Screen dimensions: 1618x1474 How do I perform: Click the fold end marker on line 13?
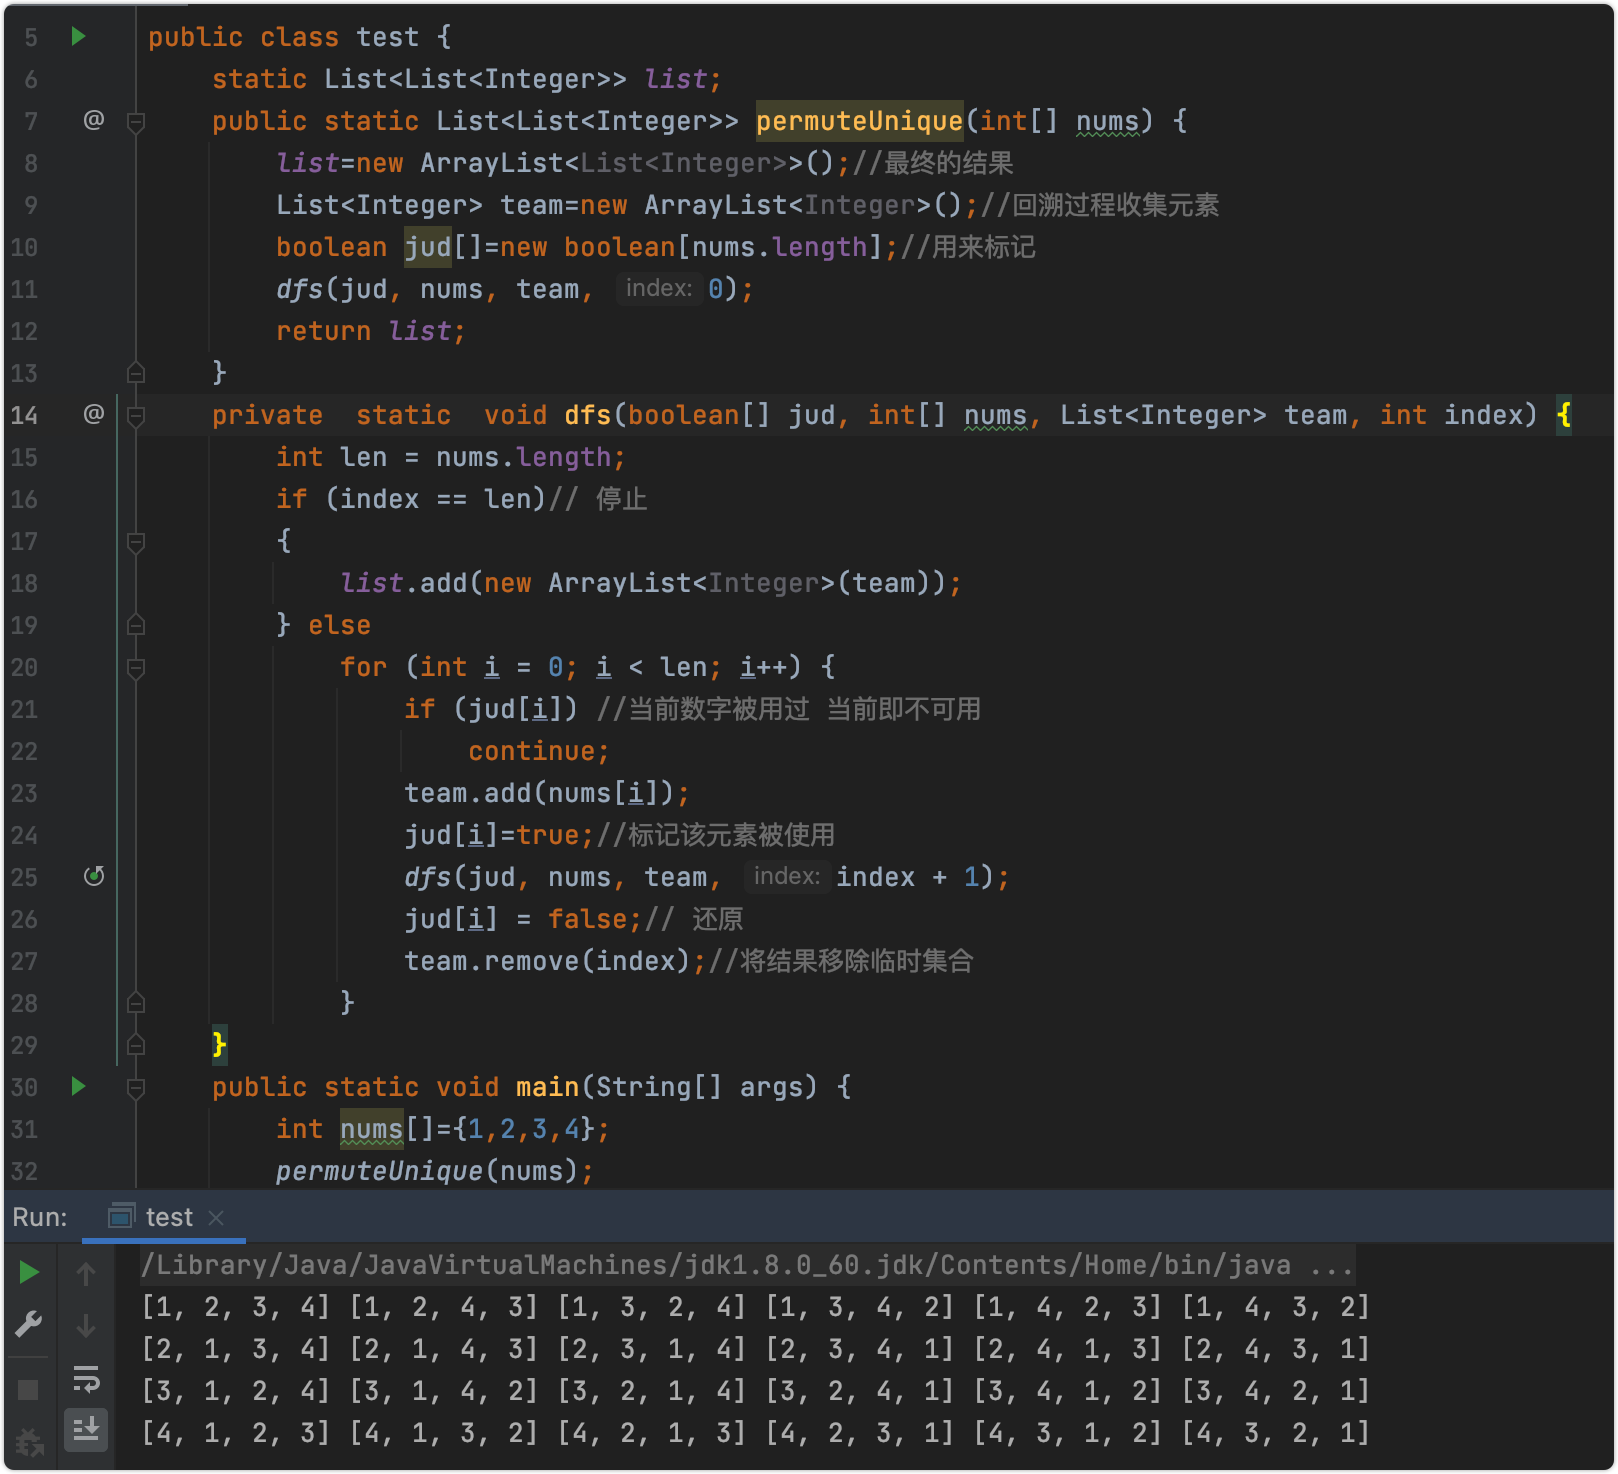tap(136, 373)
